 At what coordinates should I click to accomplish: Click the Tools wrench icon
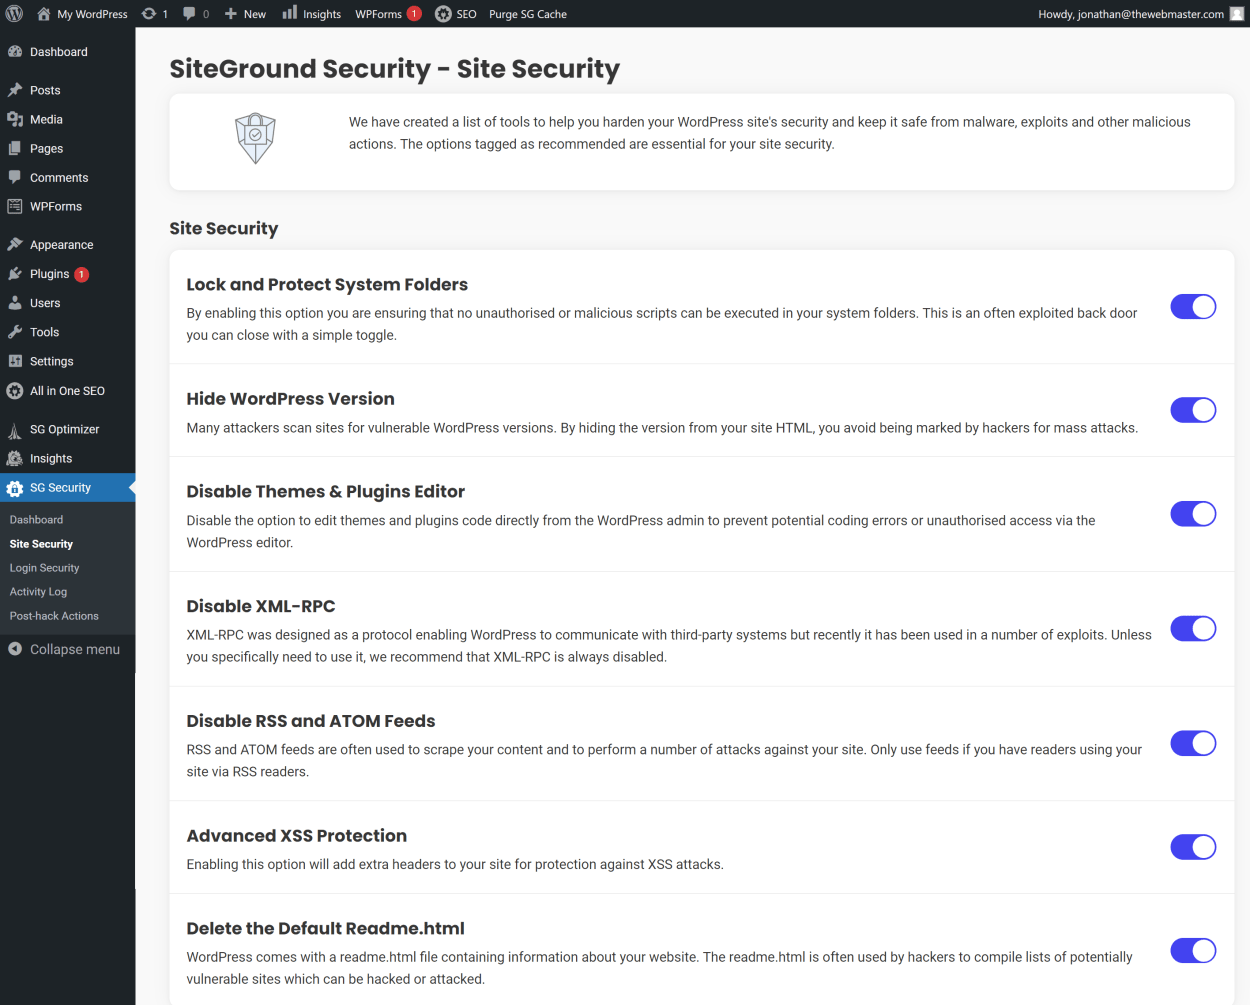click(15, 331)
